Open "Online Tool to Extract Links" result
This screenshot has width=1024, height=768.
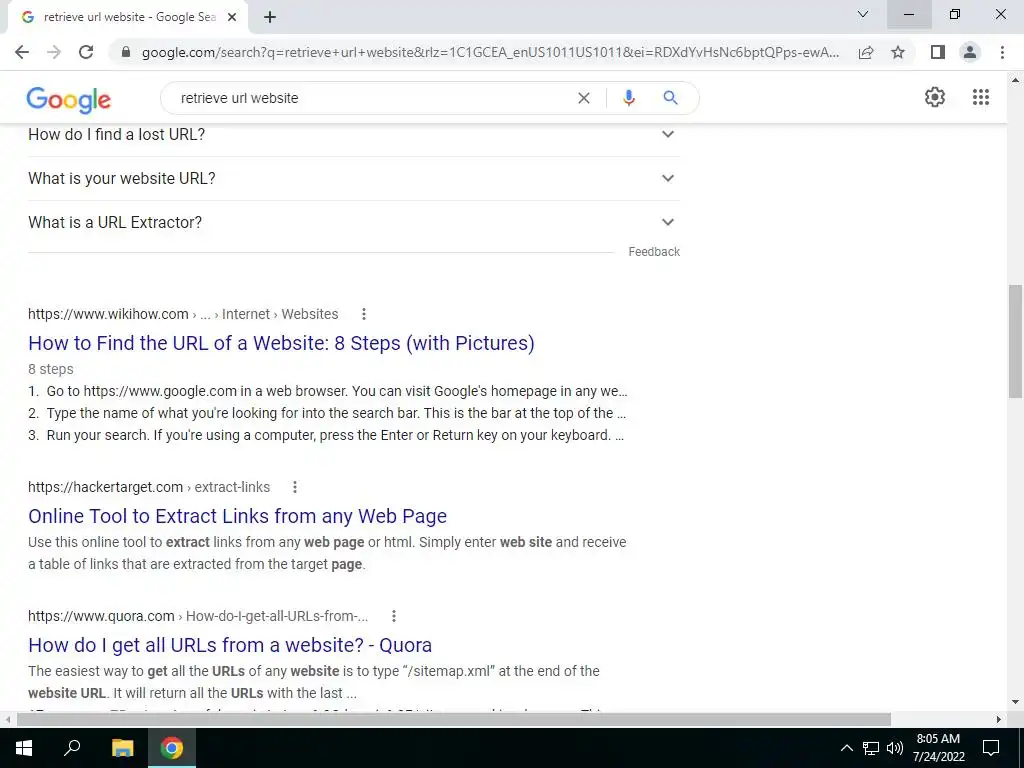point(238,516)
